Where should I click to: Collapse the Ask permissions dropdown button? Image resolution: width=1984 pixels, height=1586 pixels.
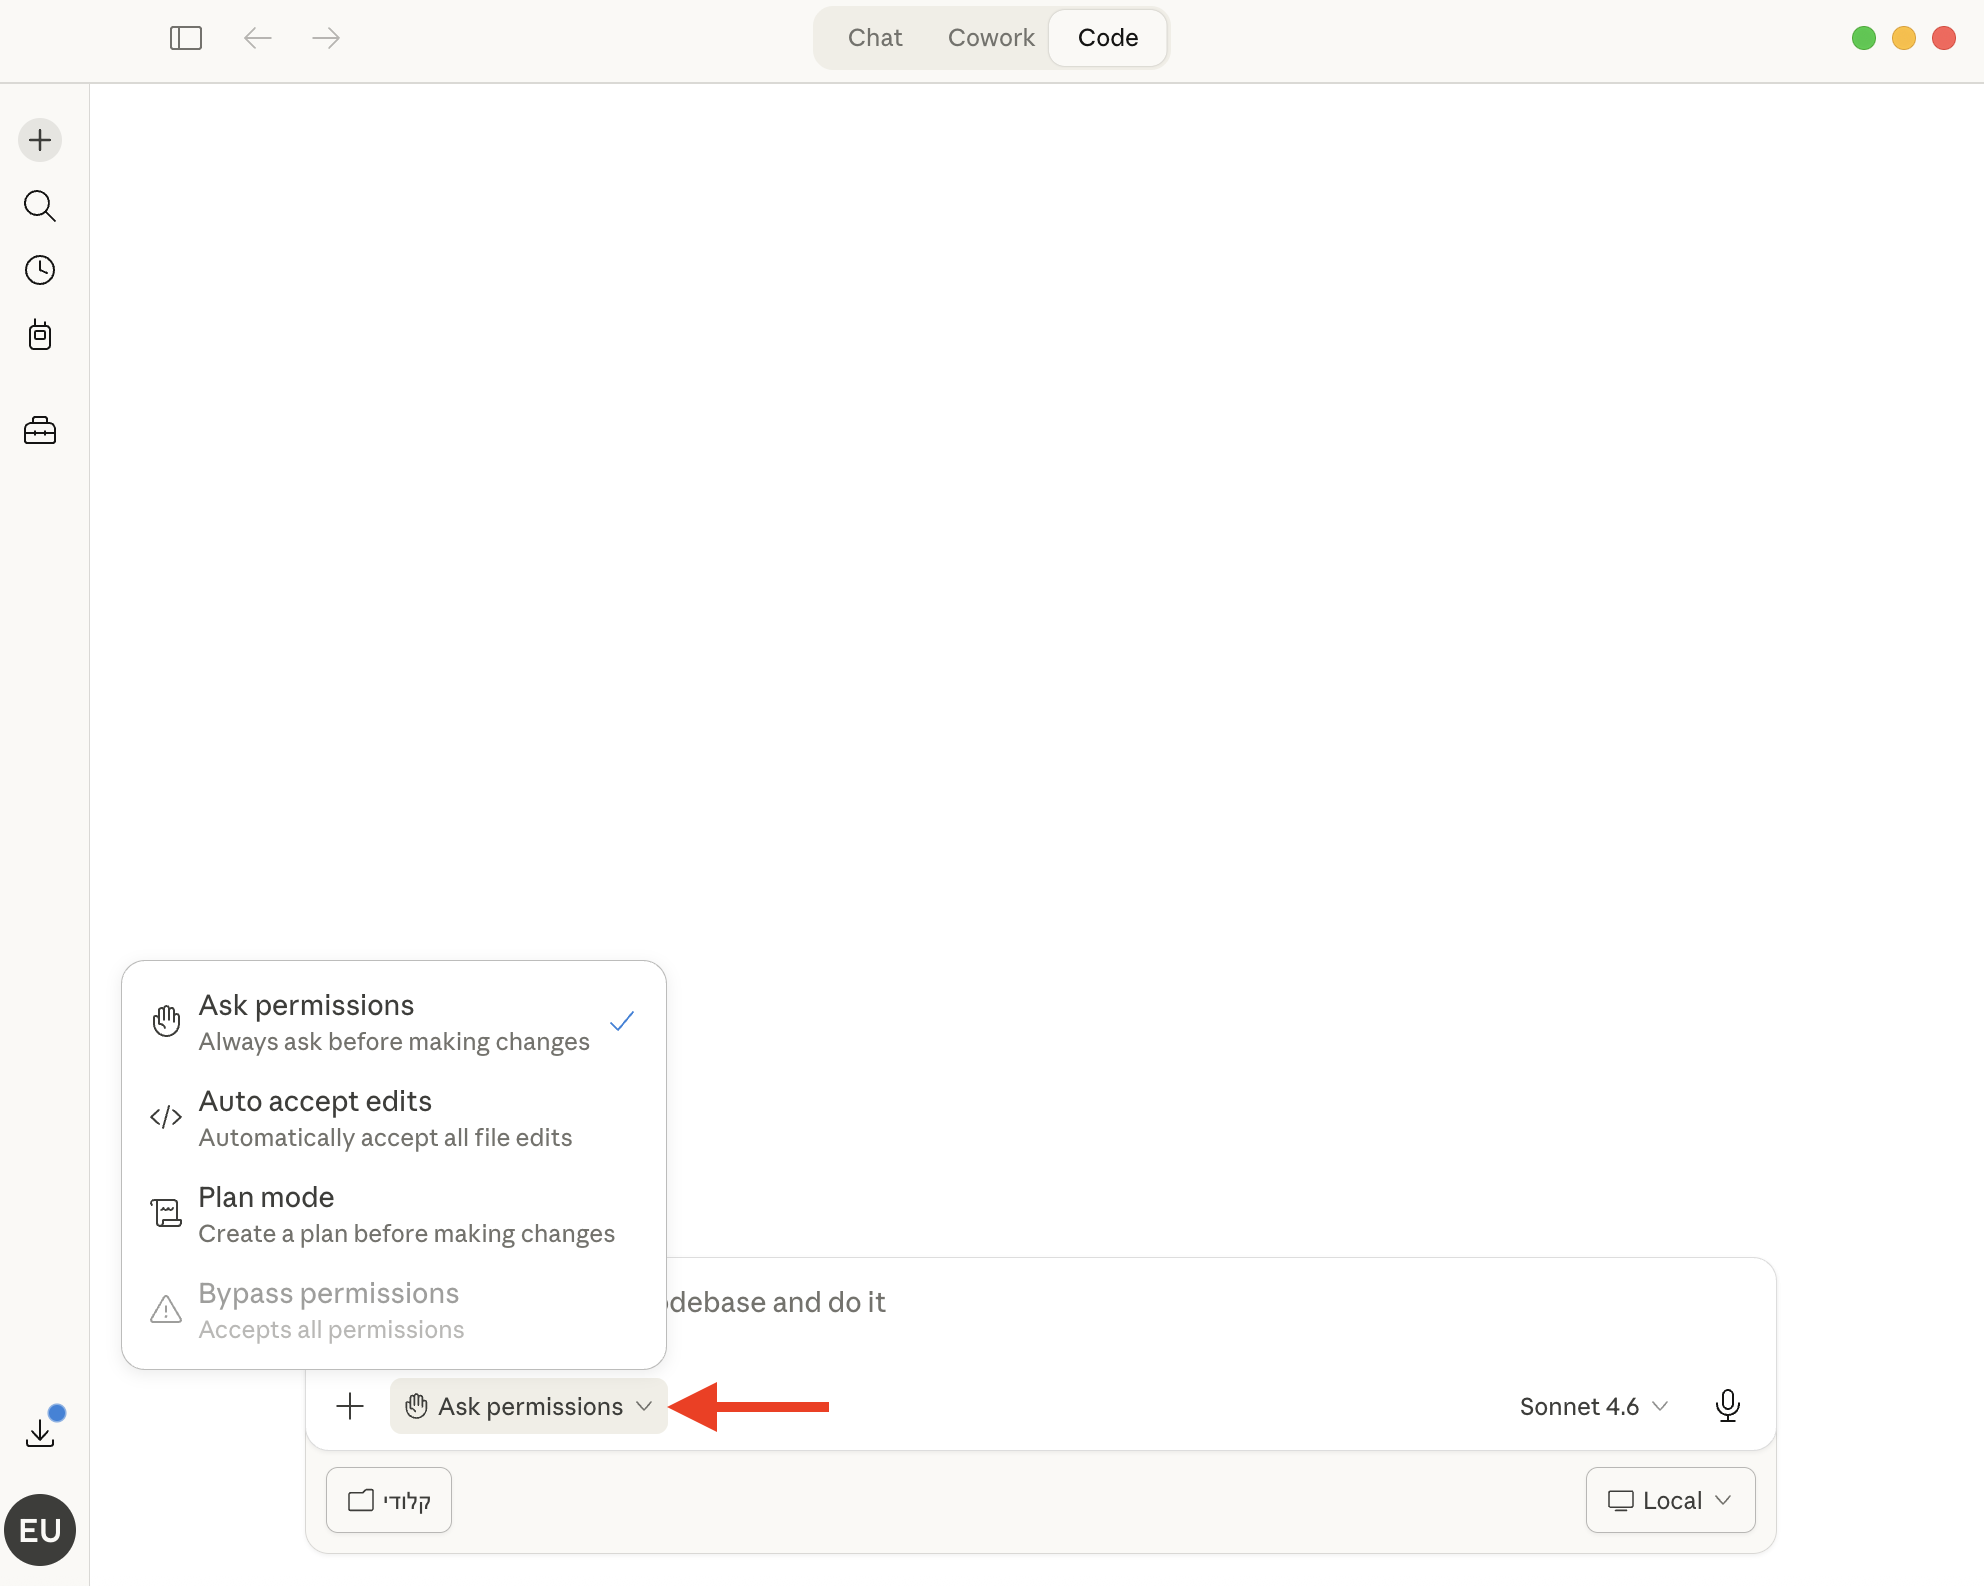(528, 1406)
